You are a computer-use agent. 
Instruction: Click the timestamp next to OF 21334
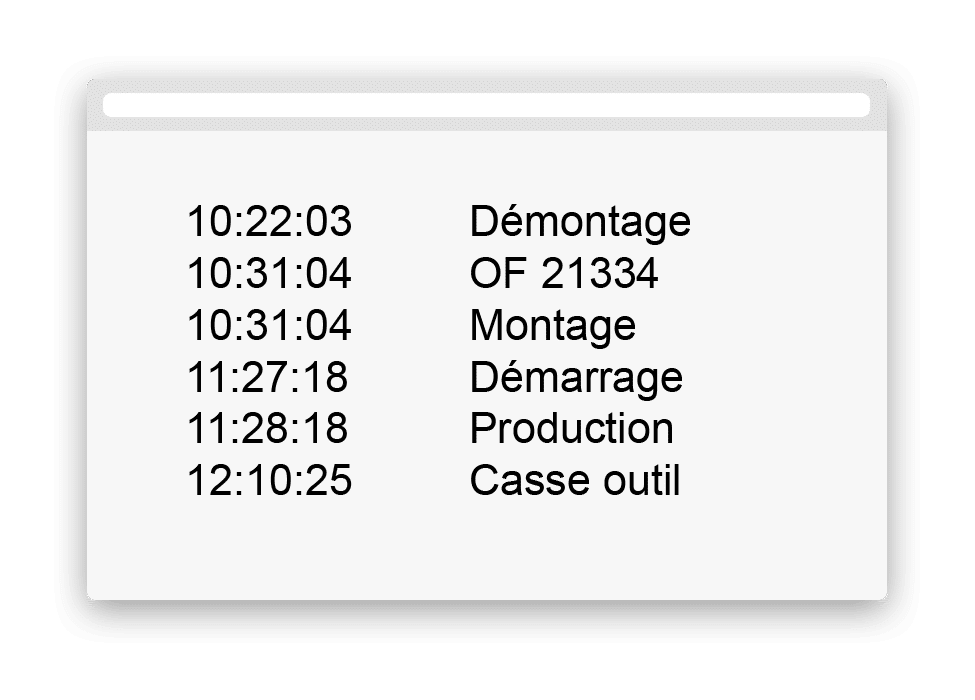tap(269, 273)
